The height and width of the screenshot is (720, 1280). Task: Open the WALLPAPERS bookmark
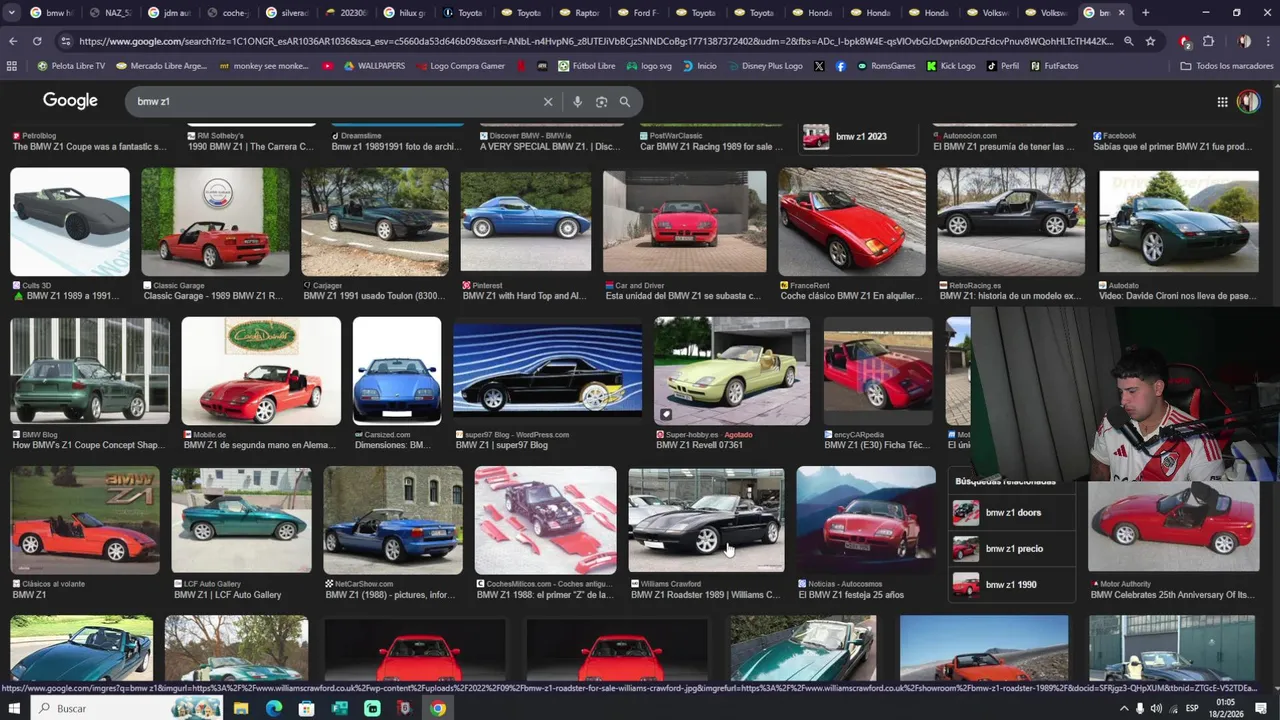(x=373, y=66)
